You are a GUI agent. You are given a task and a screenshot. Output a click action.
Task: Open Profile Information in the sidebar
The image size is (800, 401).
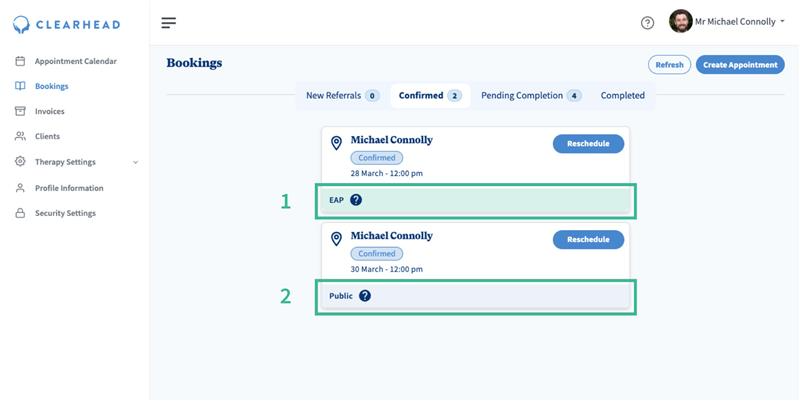click(x=68, y=188)
